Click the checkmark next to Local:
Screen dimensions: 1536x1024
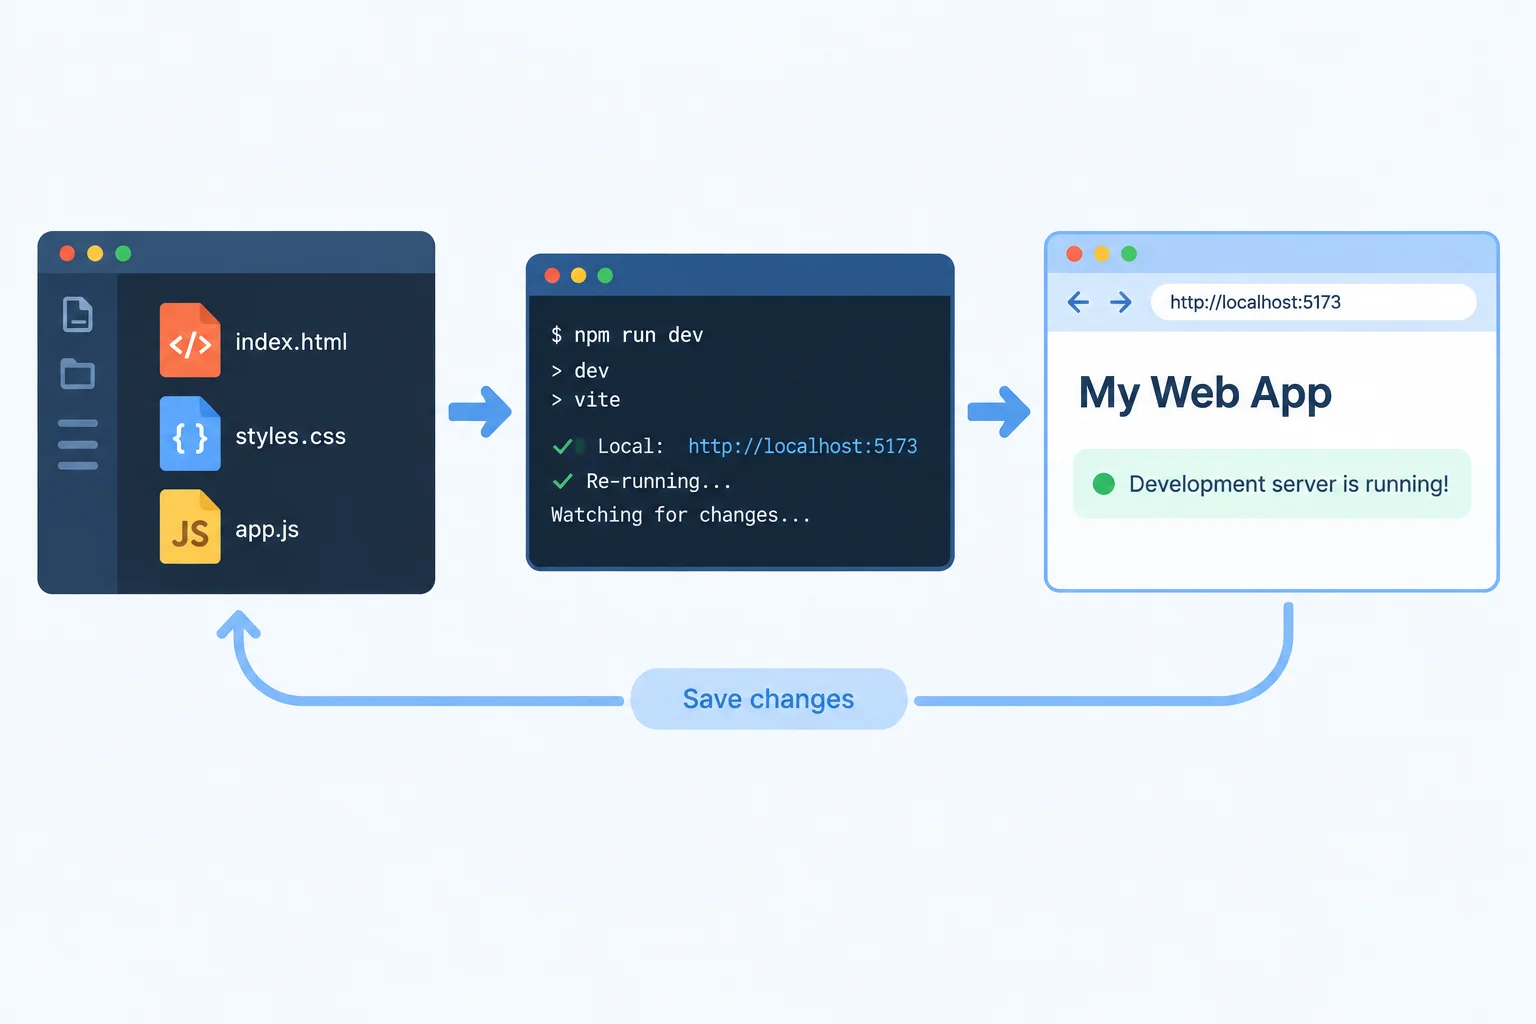tap(562, 446)
